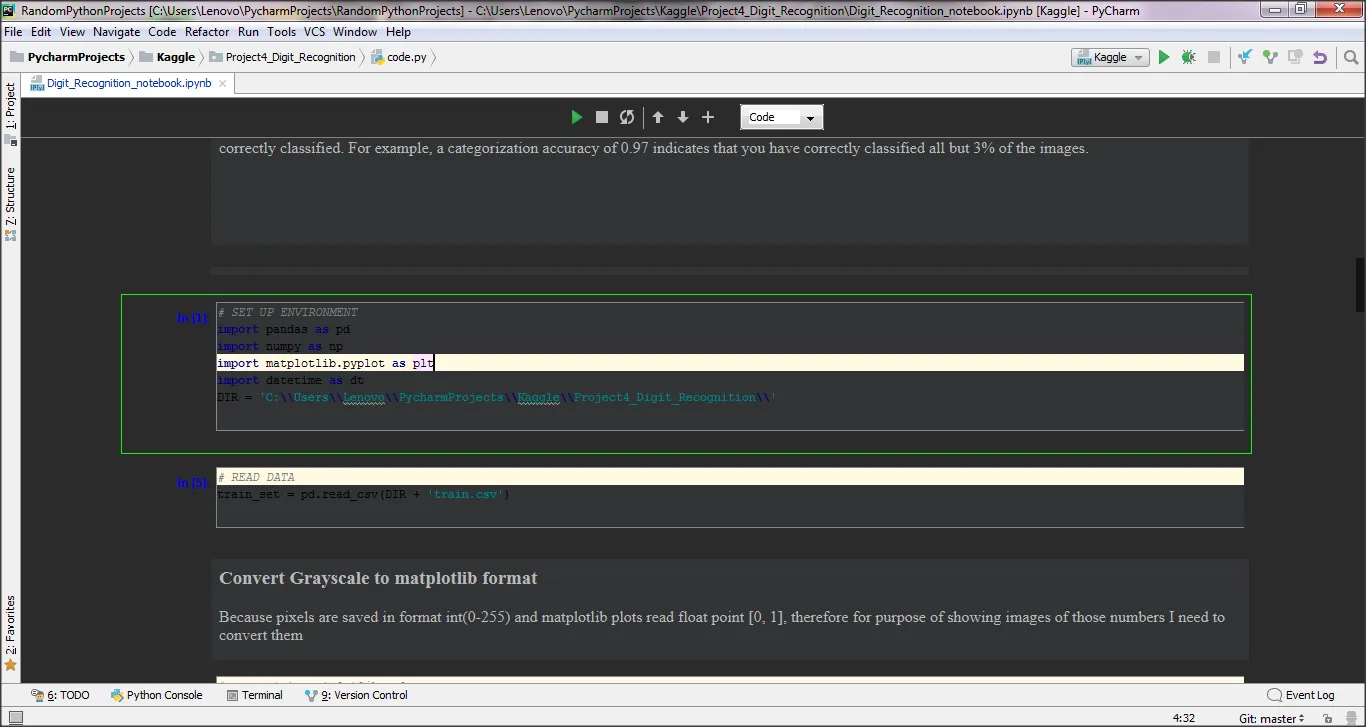The image size is (1366, 727).
Task: Open the Terminal tool window
Action: coord(254,695)
